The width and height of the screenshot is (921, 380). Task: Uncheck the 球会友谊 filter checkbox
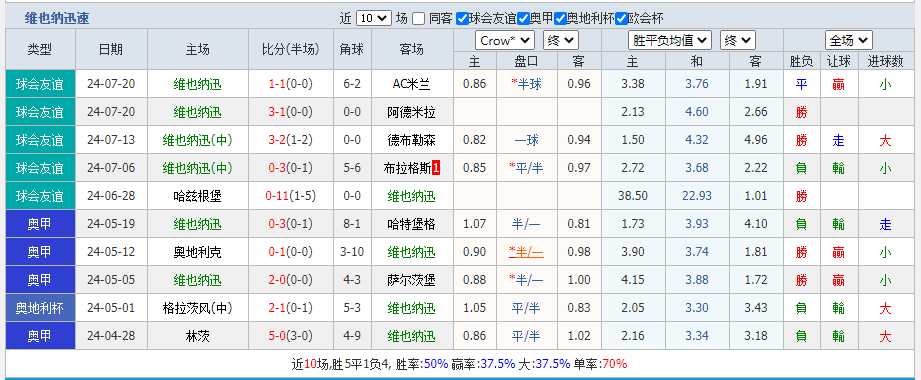point(462,18)
